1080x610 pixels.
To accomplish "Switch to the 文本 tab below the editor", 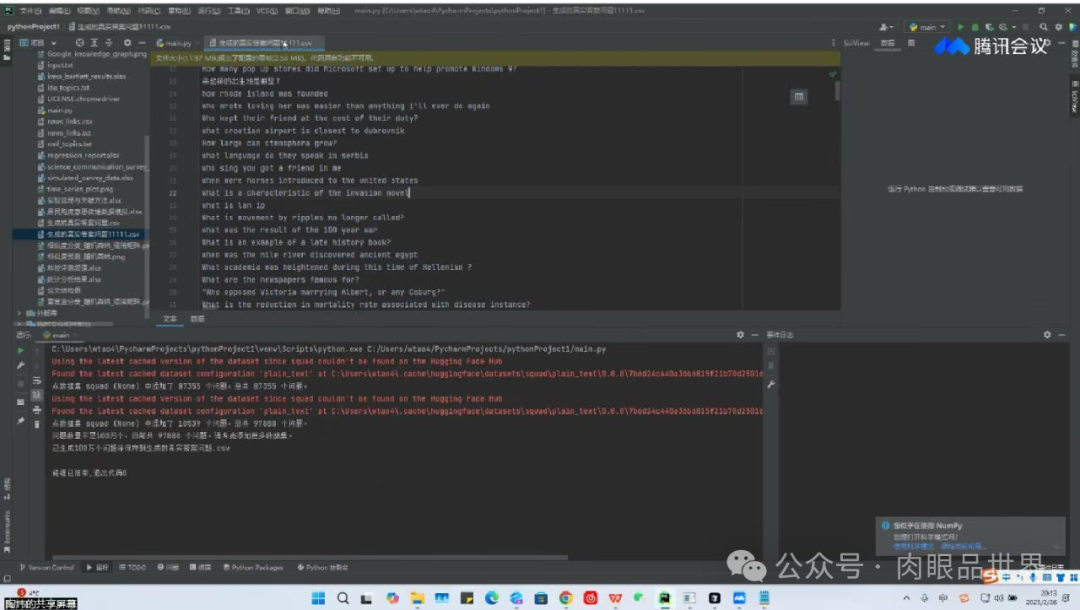I will point(169,319).
